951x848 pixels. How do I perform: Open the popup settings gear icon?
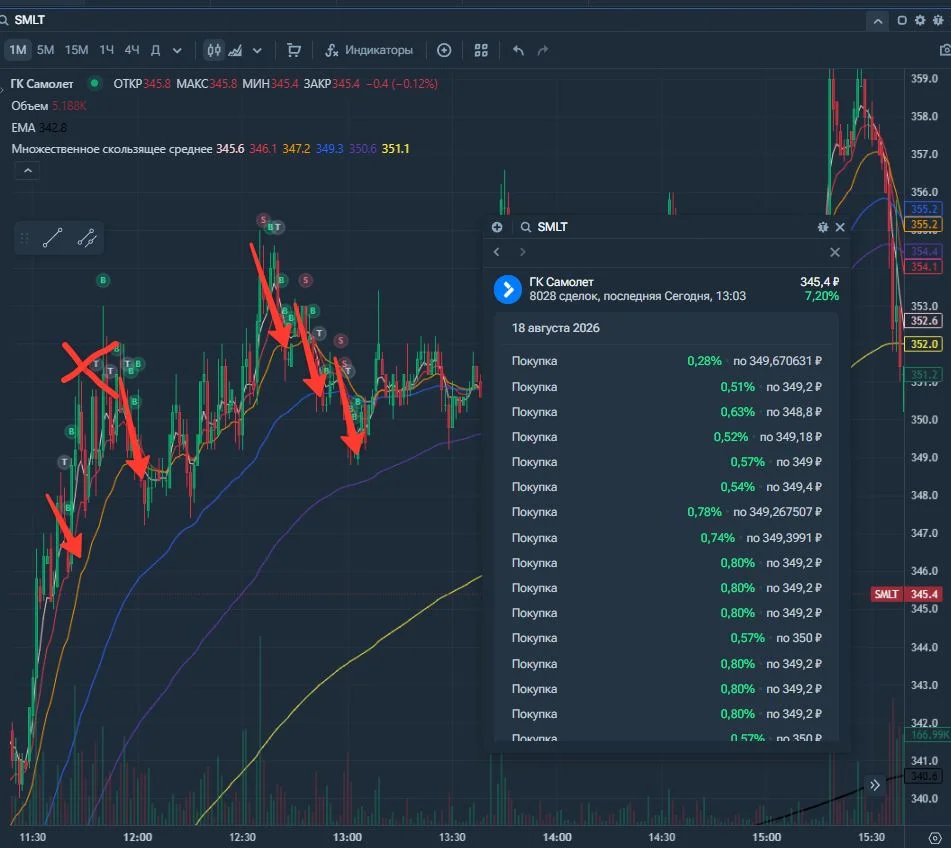coord(823,227)
